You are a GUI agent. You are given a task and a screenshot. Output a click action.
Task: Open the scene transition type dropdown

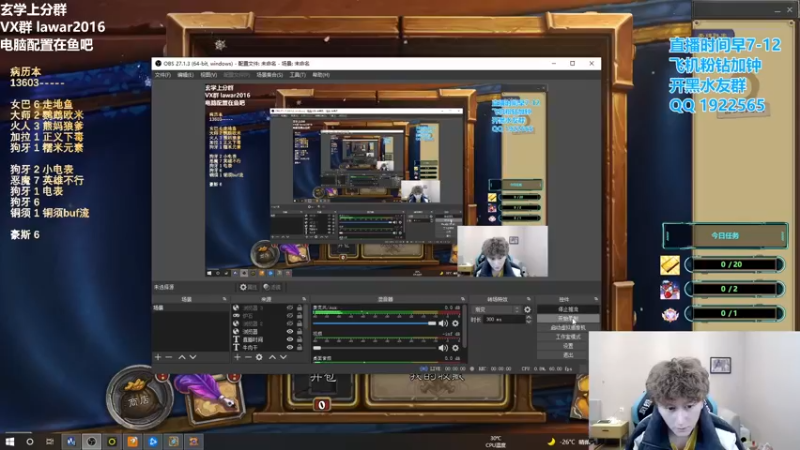point(497,309)
